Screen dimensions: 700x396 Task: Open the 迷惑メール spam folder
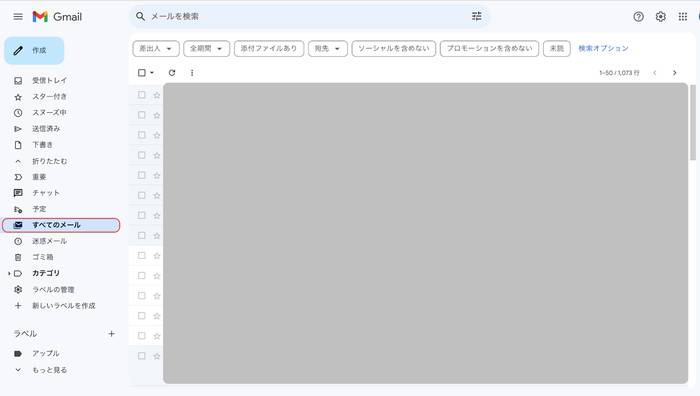49,241
